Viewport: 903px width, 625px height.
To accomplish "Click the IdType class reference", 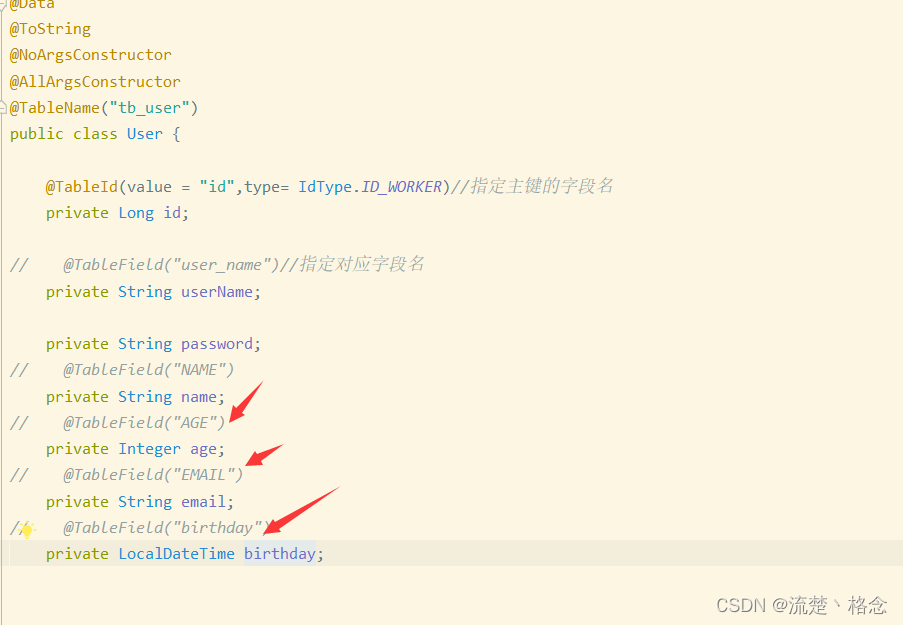I will 325,187.
